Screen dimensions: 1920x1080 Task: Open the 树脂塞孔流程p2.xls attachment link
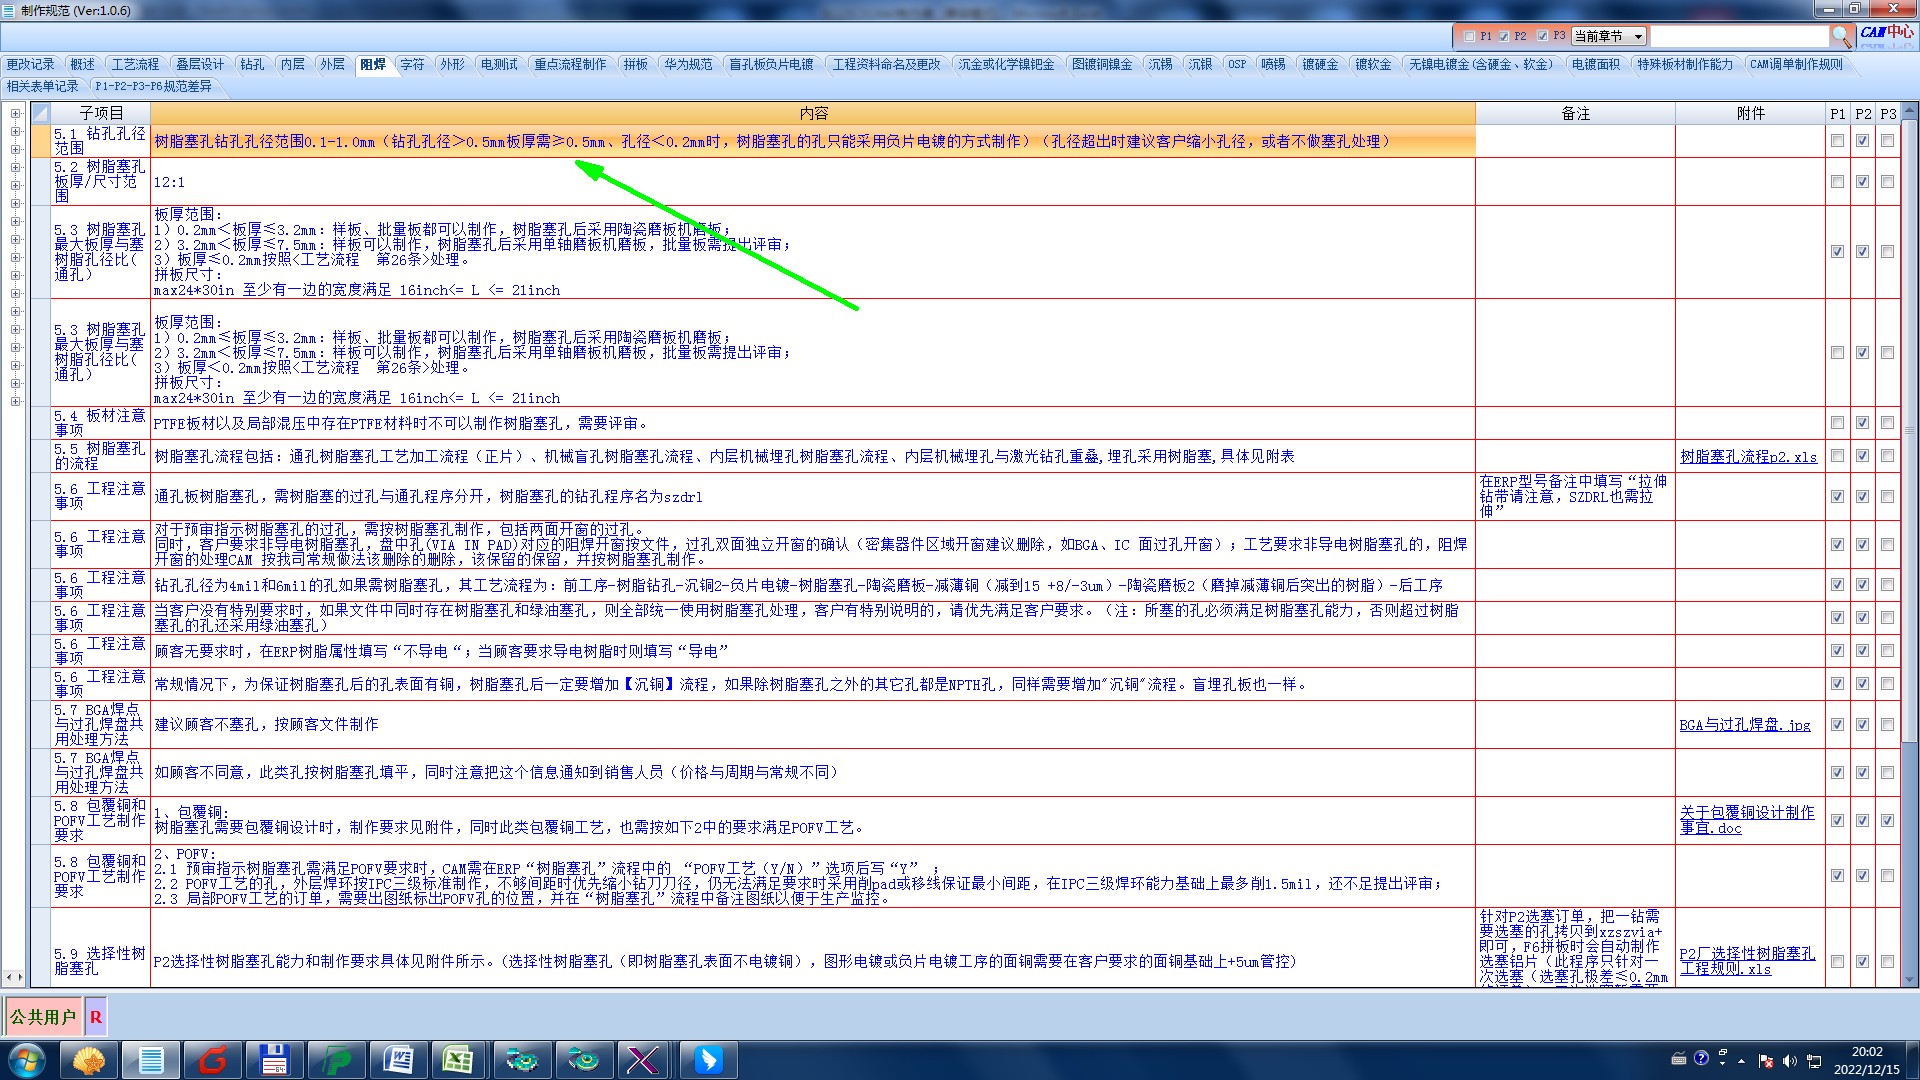[x=1748, y=457]
